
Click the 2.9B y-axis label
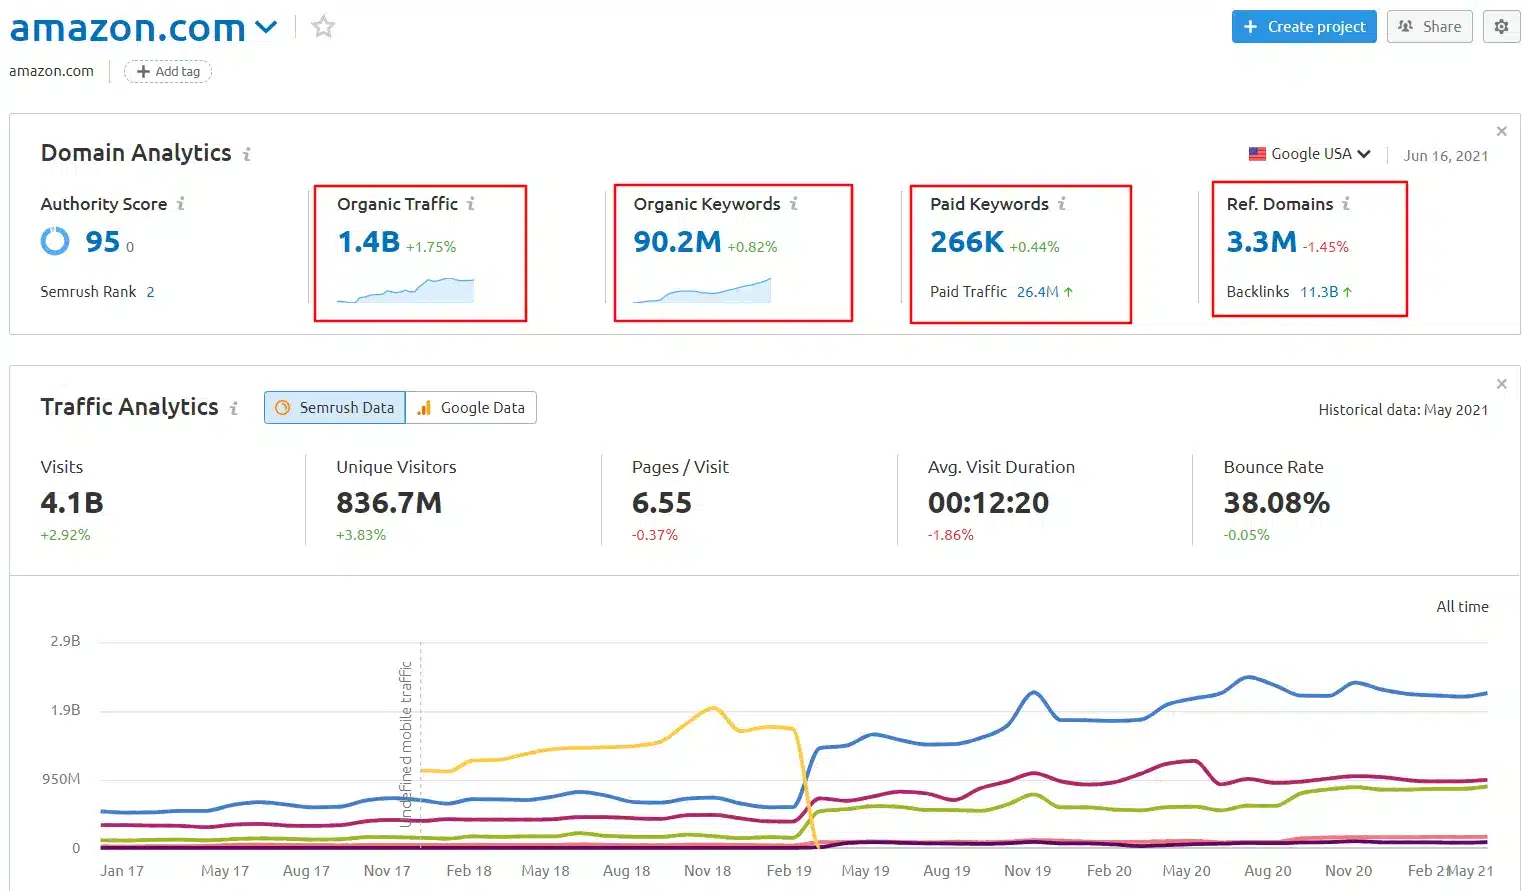click(x=65, y=641)
